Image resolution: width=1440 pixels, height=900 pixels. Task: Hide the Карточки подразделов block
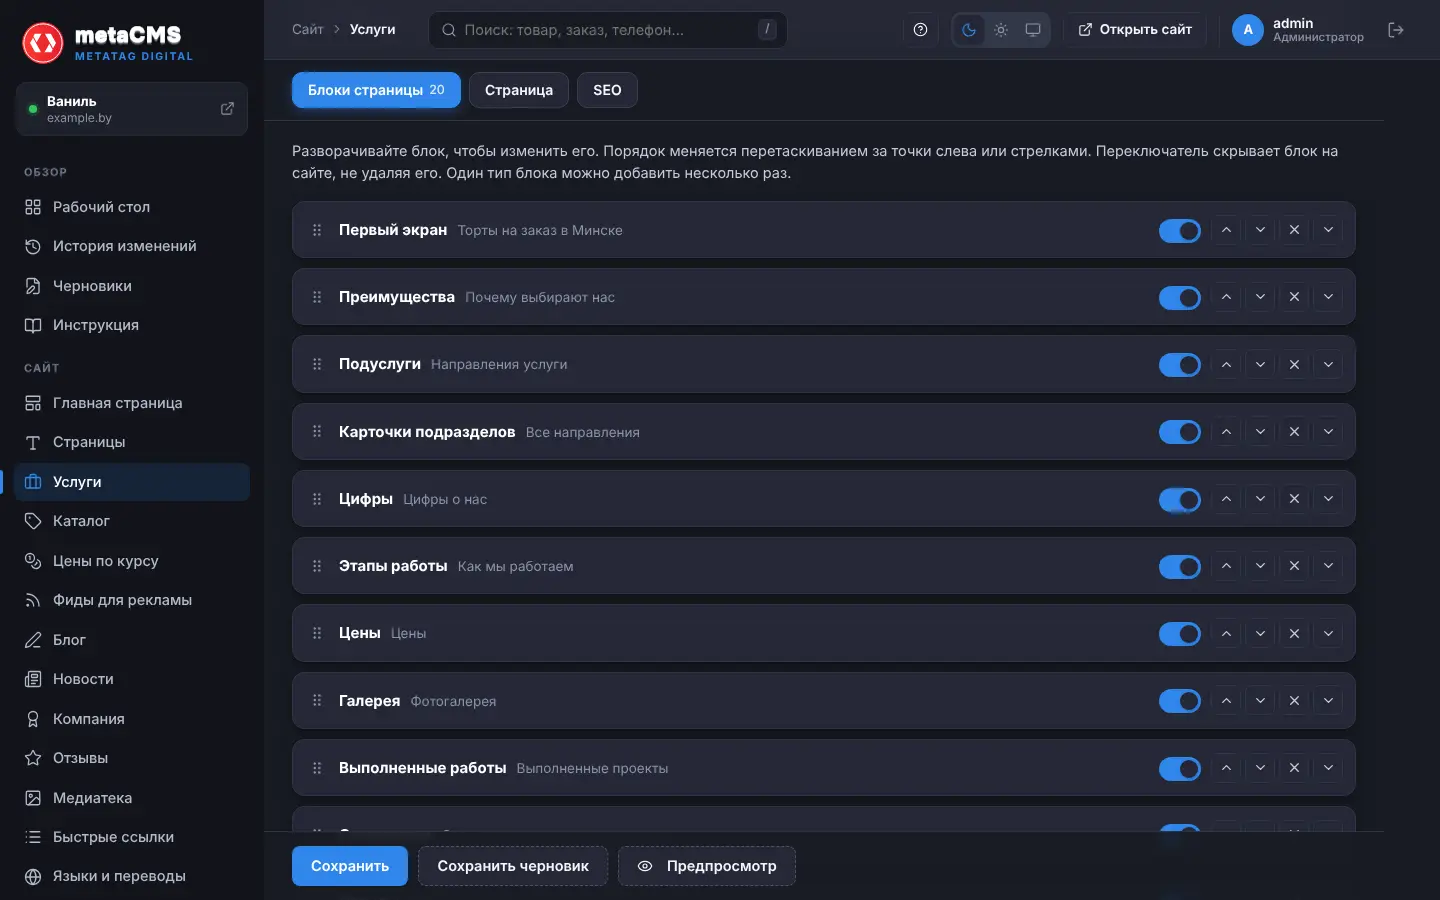(1180, 432)
